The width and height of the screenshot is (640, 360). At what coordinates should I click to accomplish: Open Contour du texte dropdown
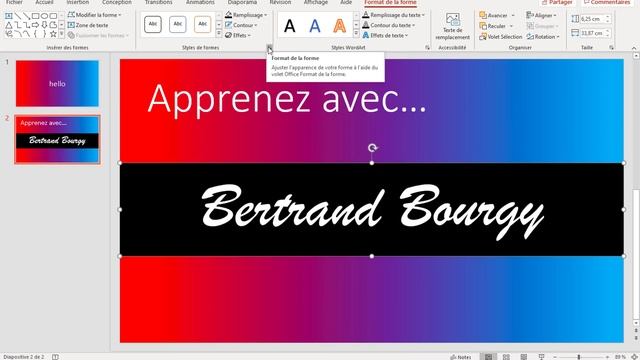click(x=389, y=25)
